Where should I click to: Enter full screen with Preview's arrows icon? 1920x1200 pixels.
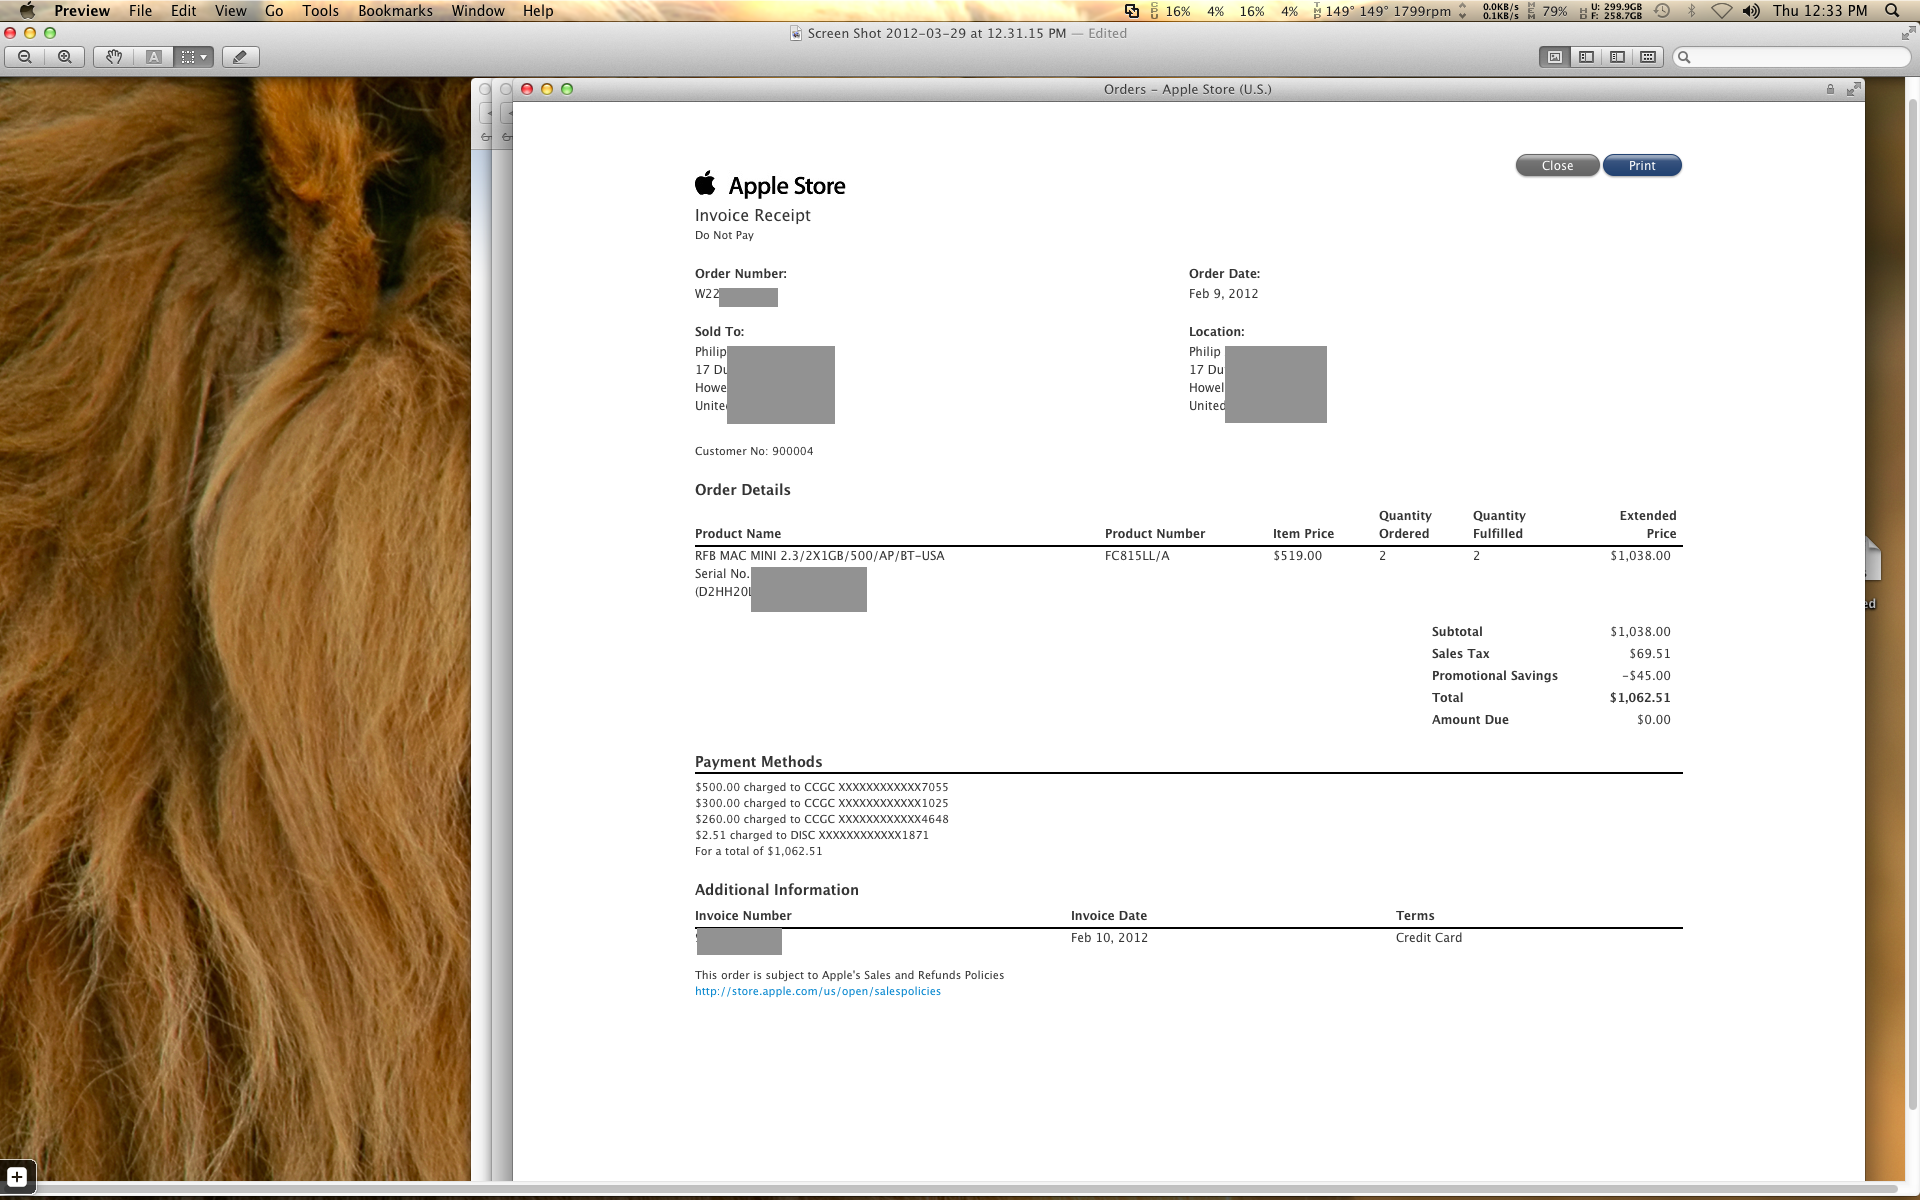point(1908,33)
